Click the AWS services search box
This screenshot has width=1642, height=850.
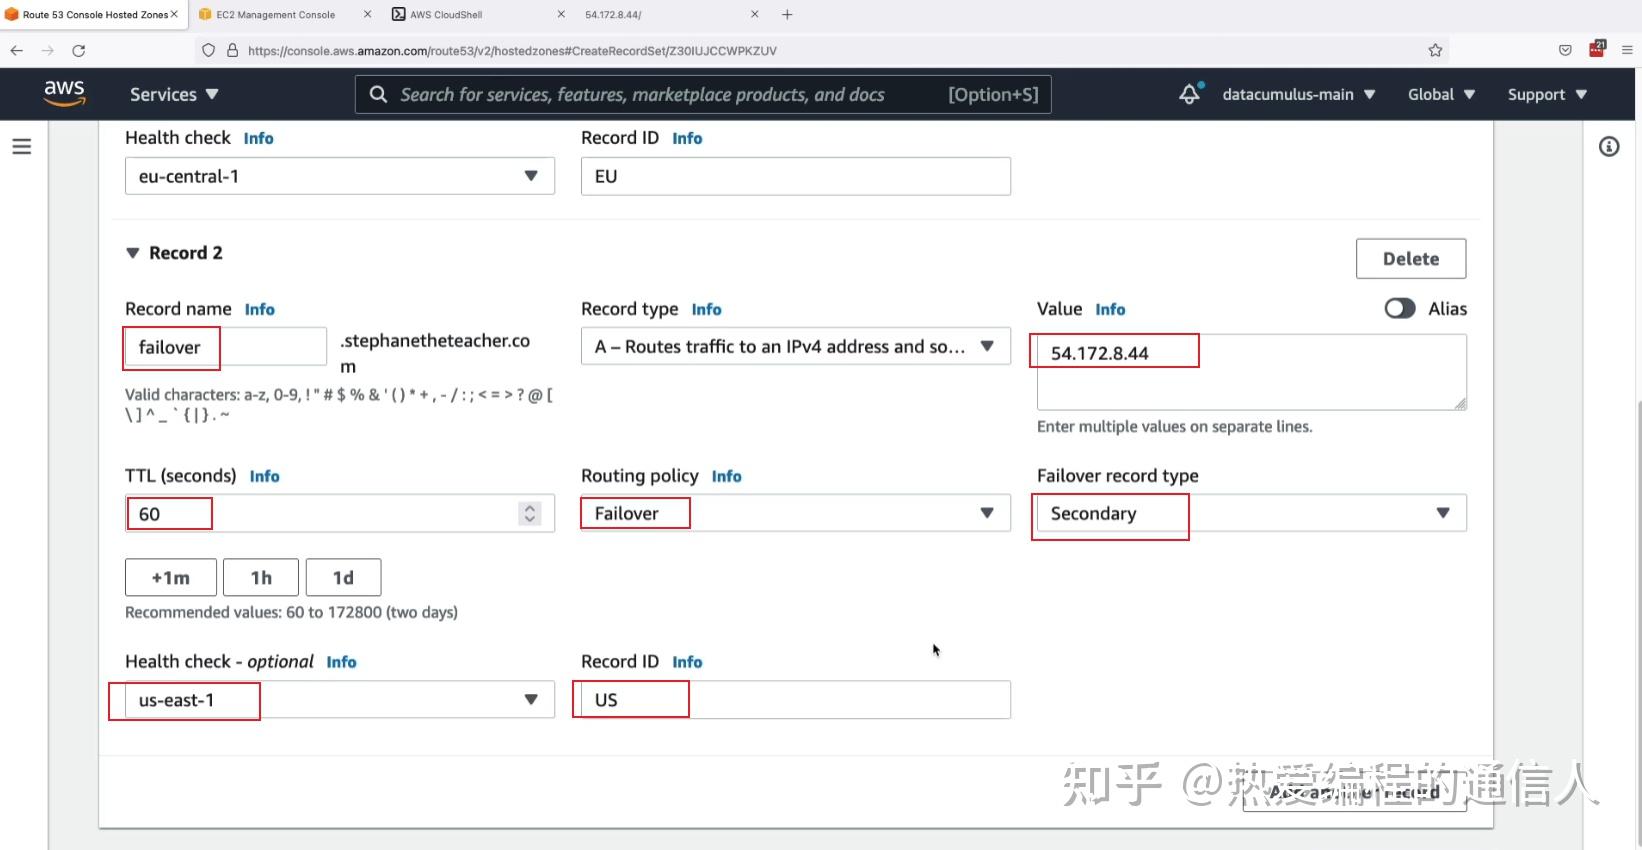[x=703, y=94]
